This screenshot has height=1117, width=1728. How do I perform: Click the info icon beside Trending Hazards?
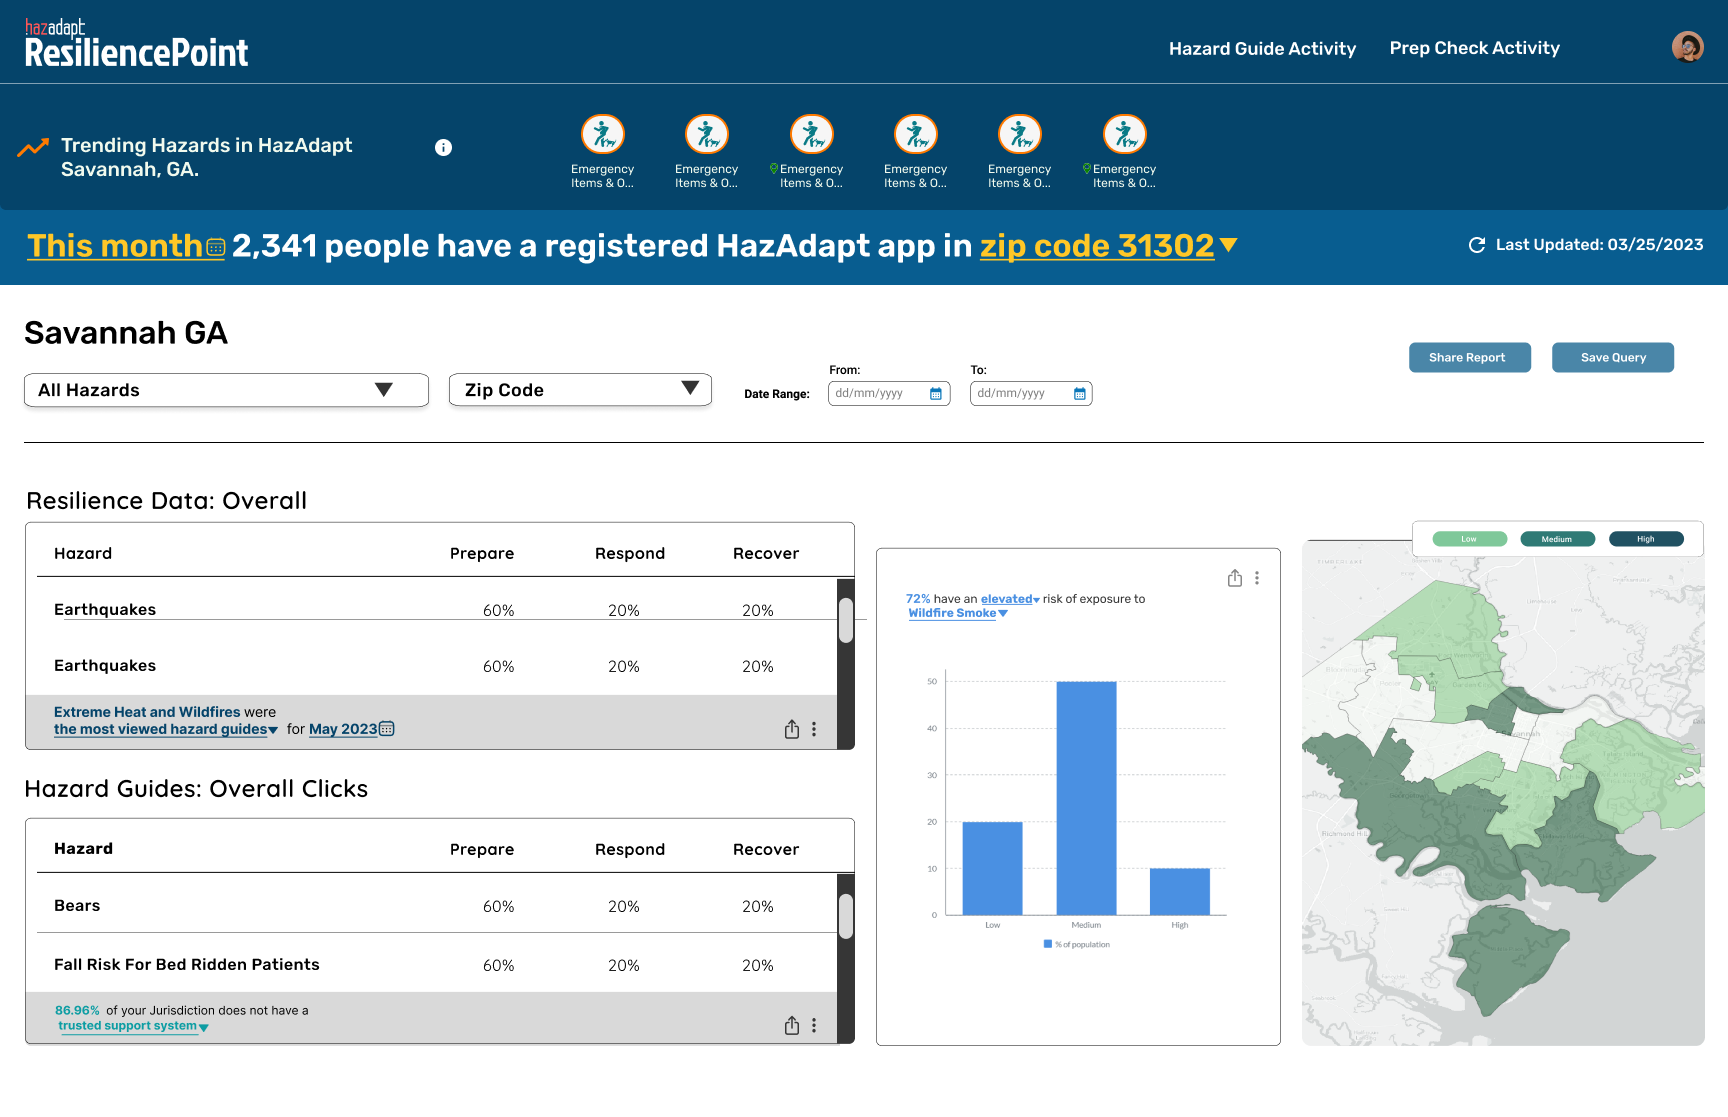[x=443, y=147]
